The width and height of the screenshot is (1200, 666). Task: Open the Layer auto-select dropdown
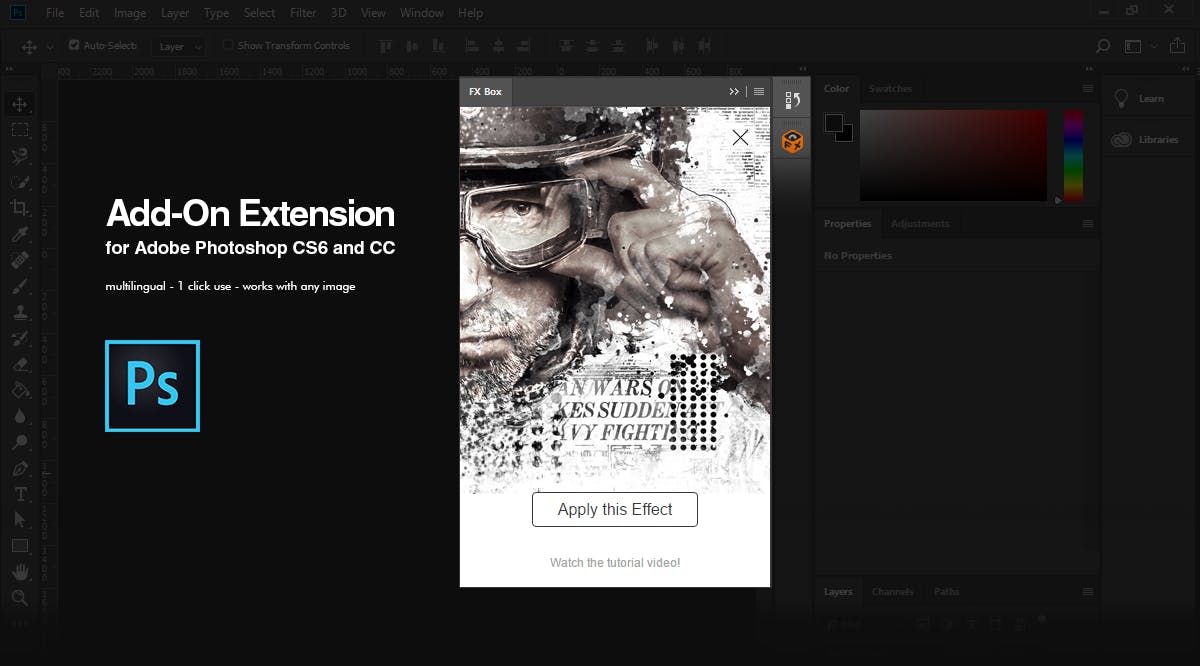pyautogui.click(x=179, y=45)
